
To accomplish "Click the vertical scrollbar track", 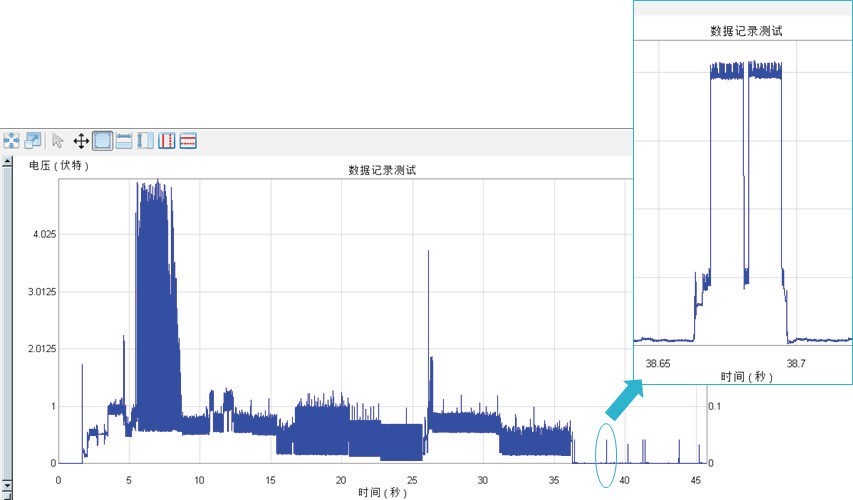I will point(6,320).
